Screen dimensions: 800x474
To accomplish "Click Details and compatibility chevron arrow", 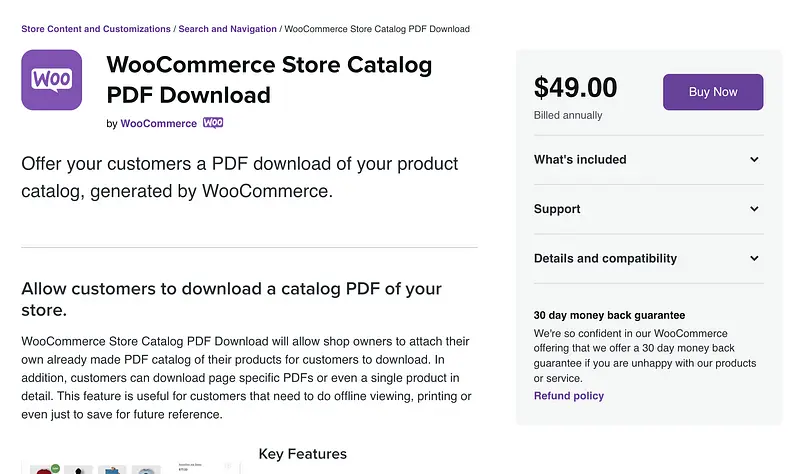I will coord(754,258).
